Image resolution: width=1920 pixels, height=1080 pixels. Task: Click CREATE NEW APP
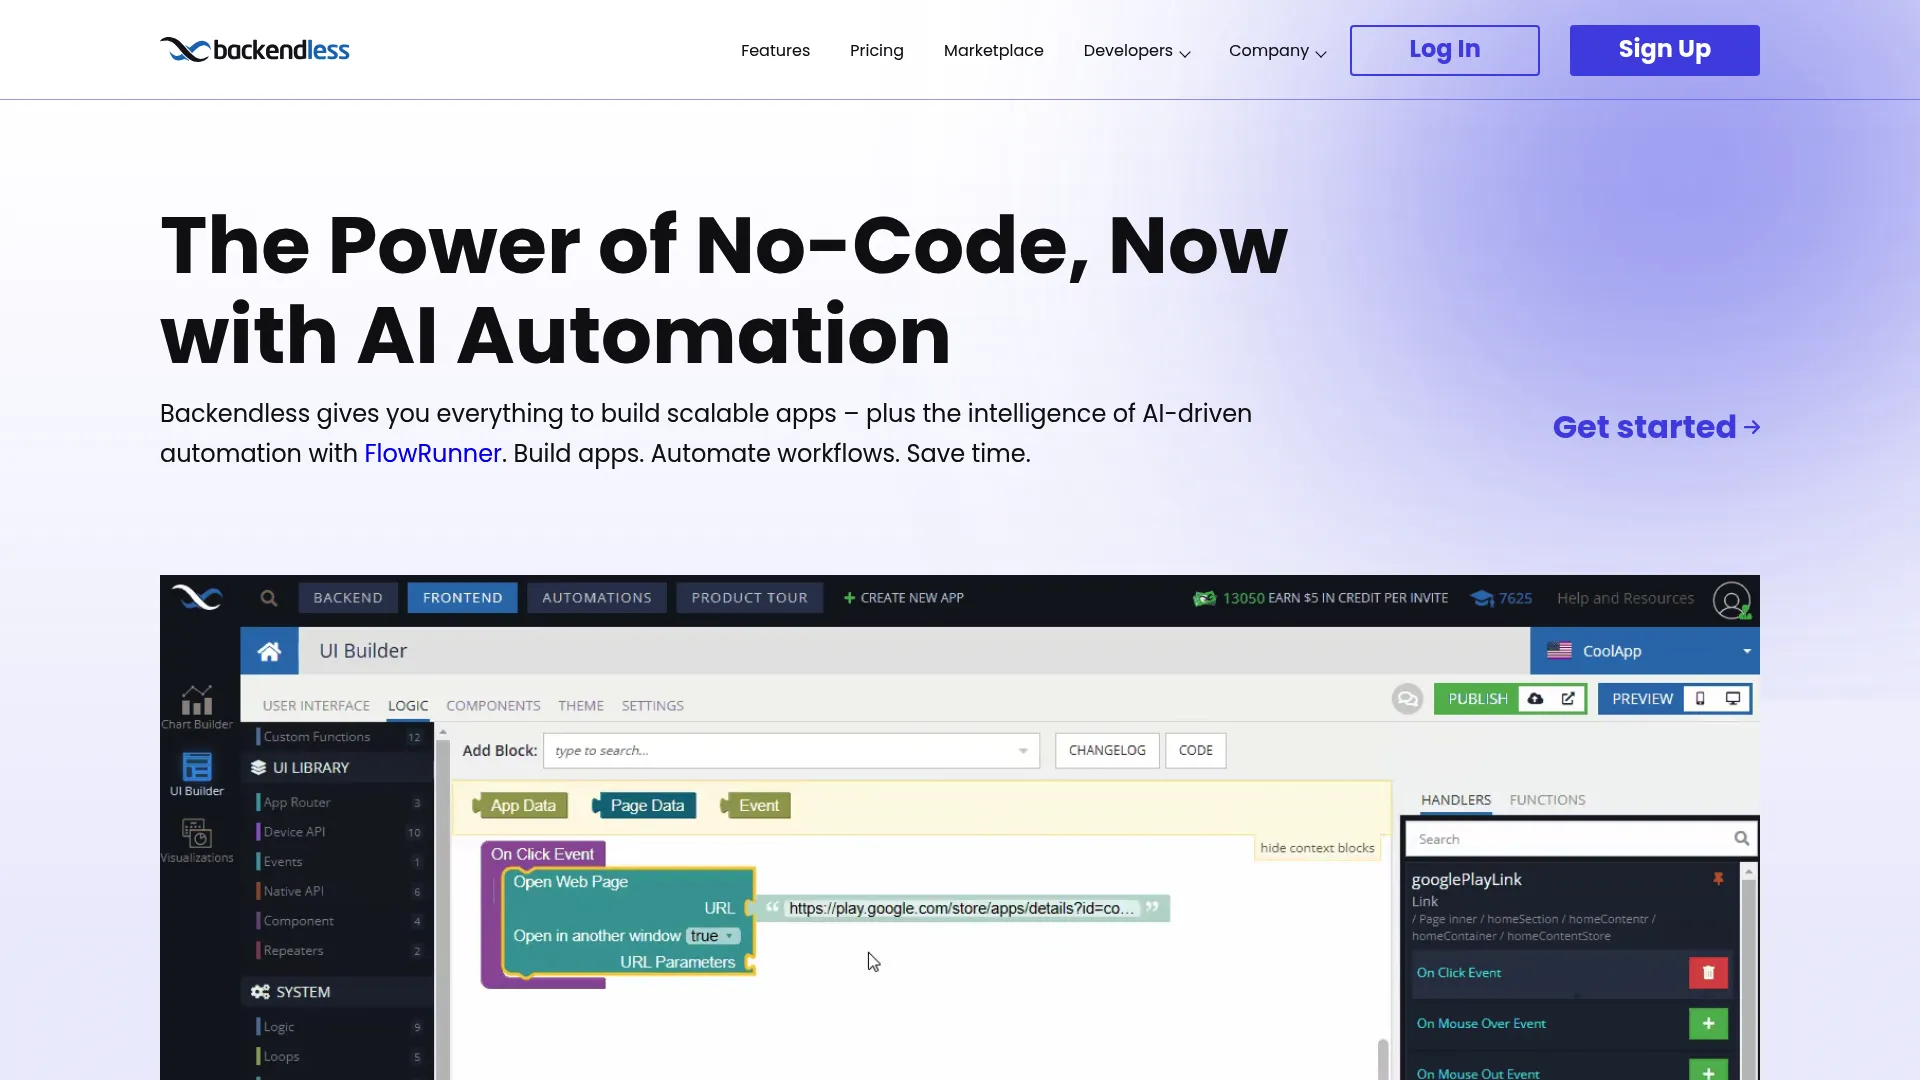(904, 598)
